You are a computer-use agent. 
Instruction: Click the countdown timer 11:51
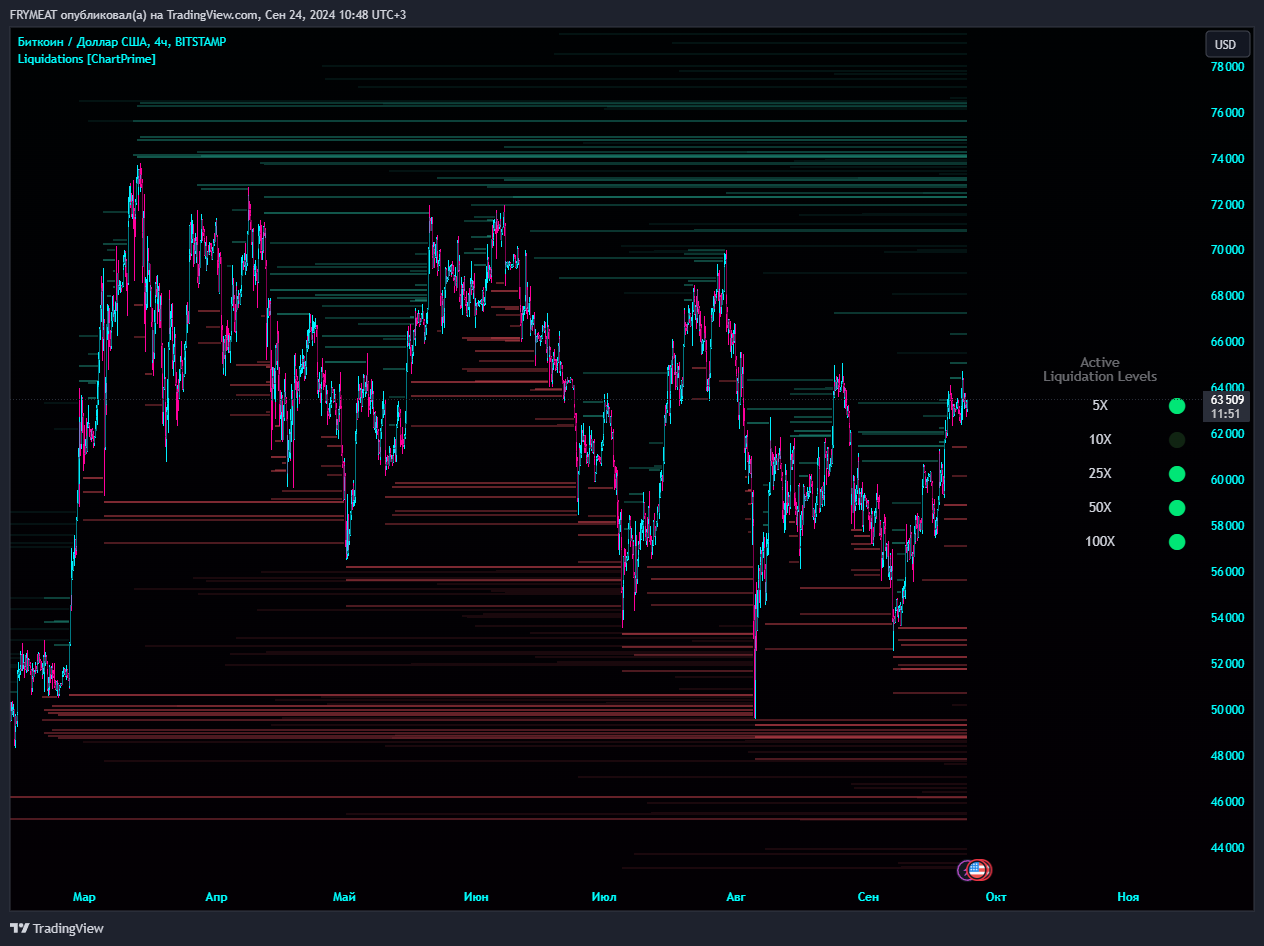click(x=1228, y=412)
